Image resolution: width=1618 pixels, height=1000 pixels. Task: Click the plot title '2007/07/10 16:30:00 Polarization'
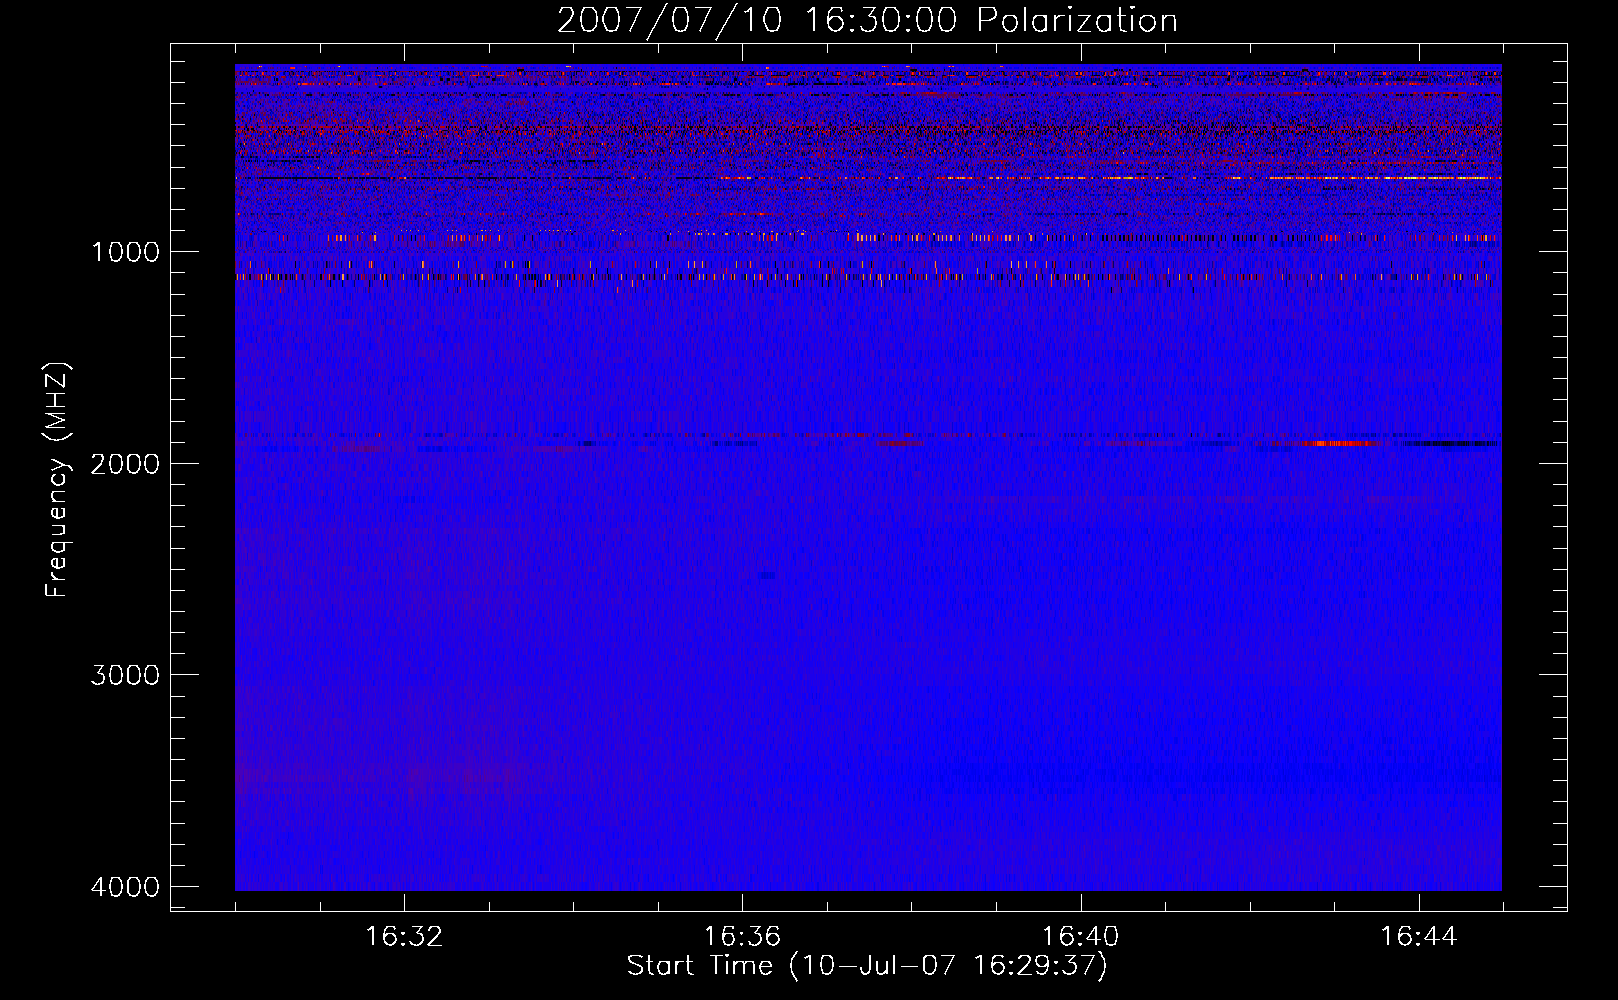867,20
